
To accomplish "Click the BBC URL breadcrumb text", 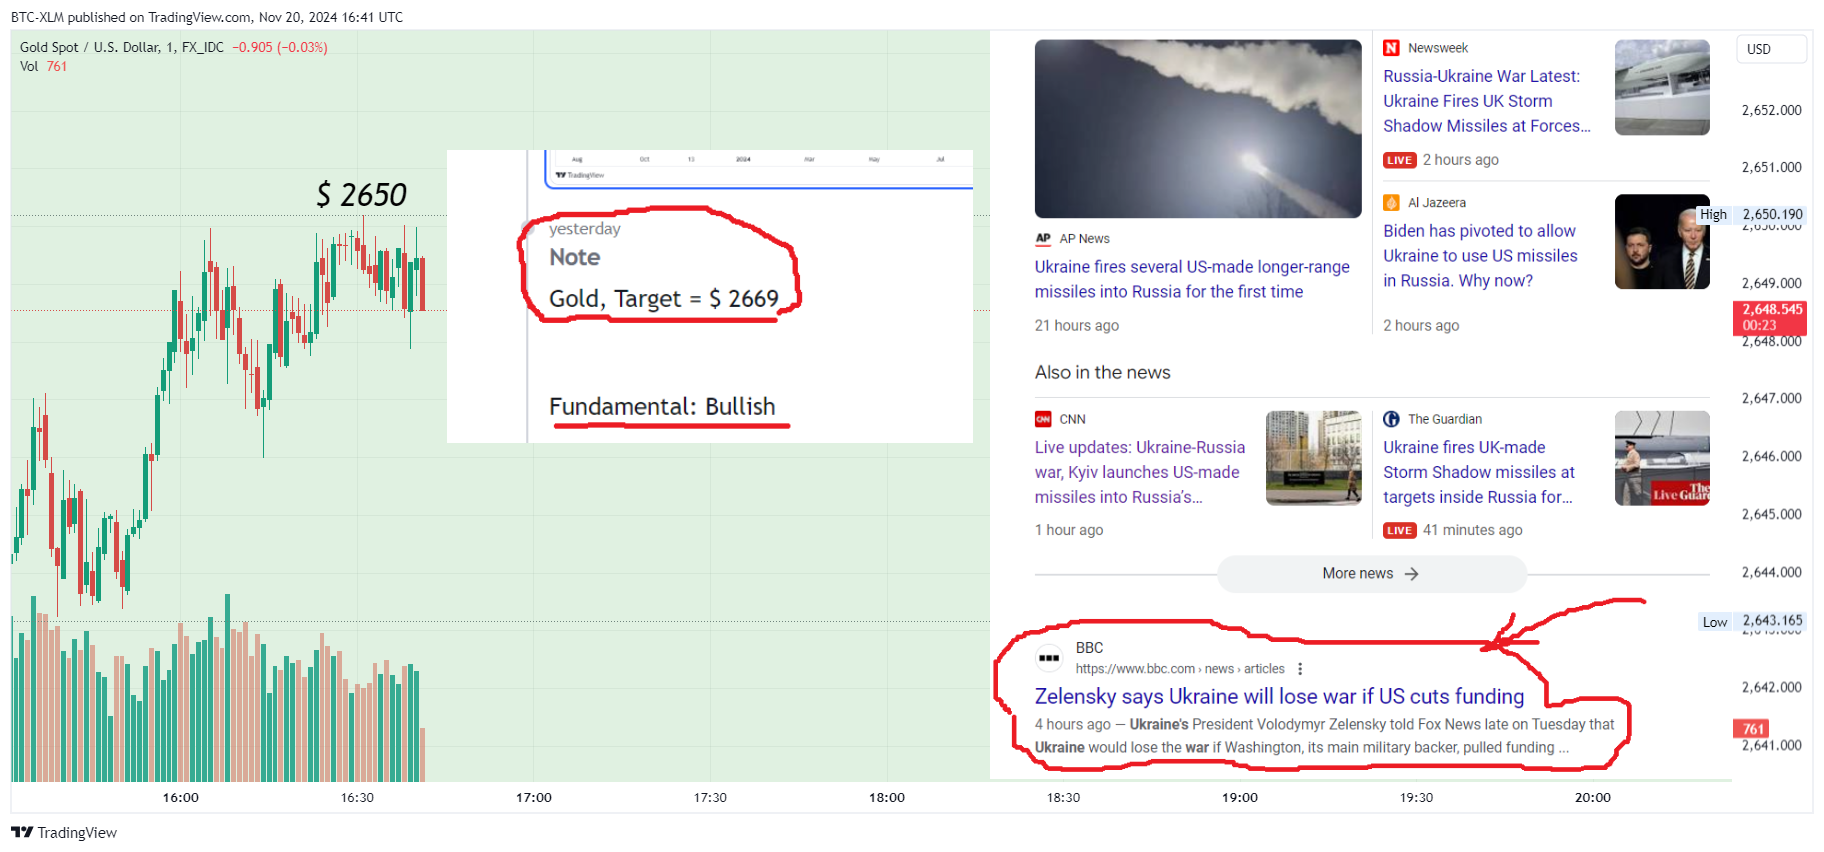I will pos(1180,669).
